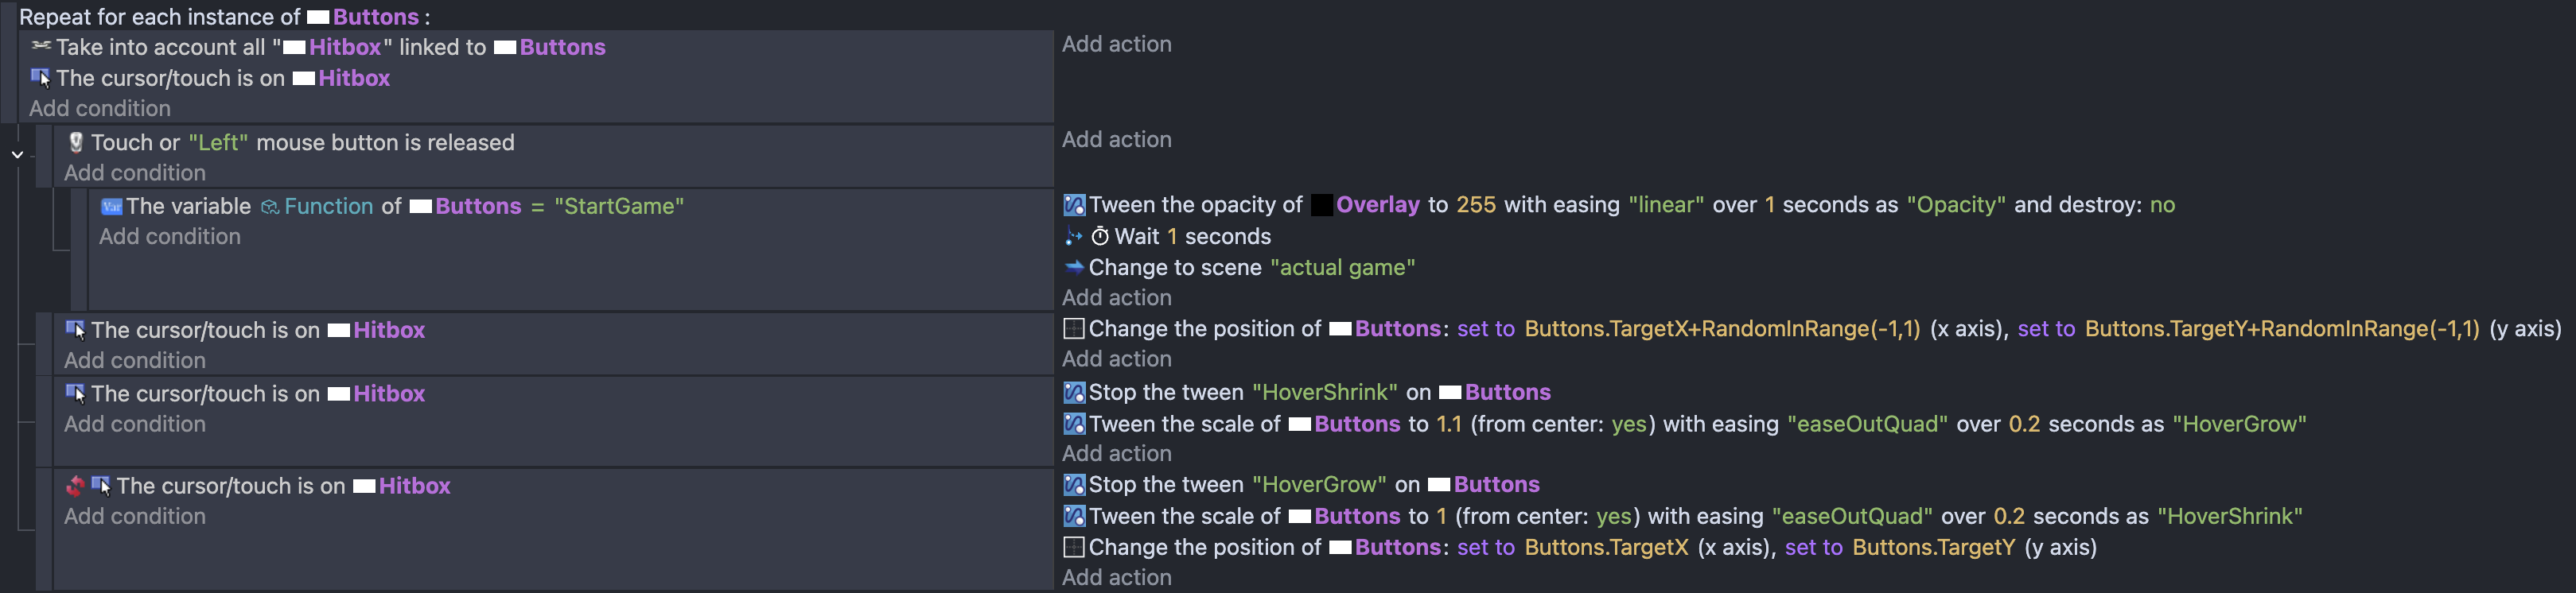2576x593 pixels.
Task: Click the link icon before "Take into account all"
Action: click(41, 46)
